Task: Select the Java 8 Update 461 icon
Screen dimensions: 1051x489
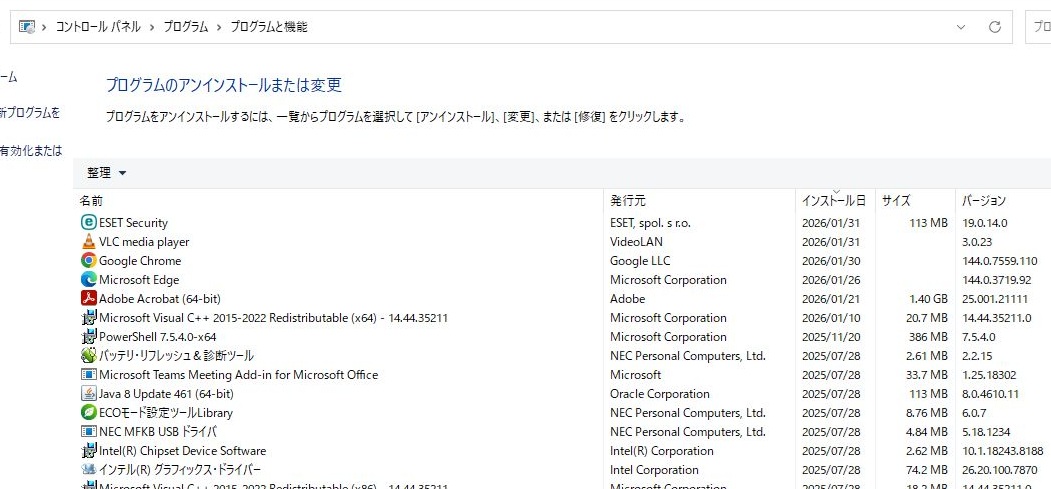Action: tap(88, 394)
